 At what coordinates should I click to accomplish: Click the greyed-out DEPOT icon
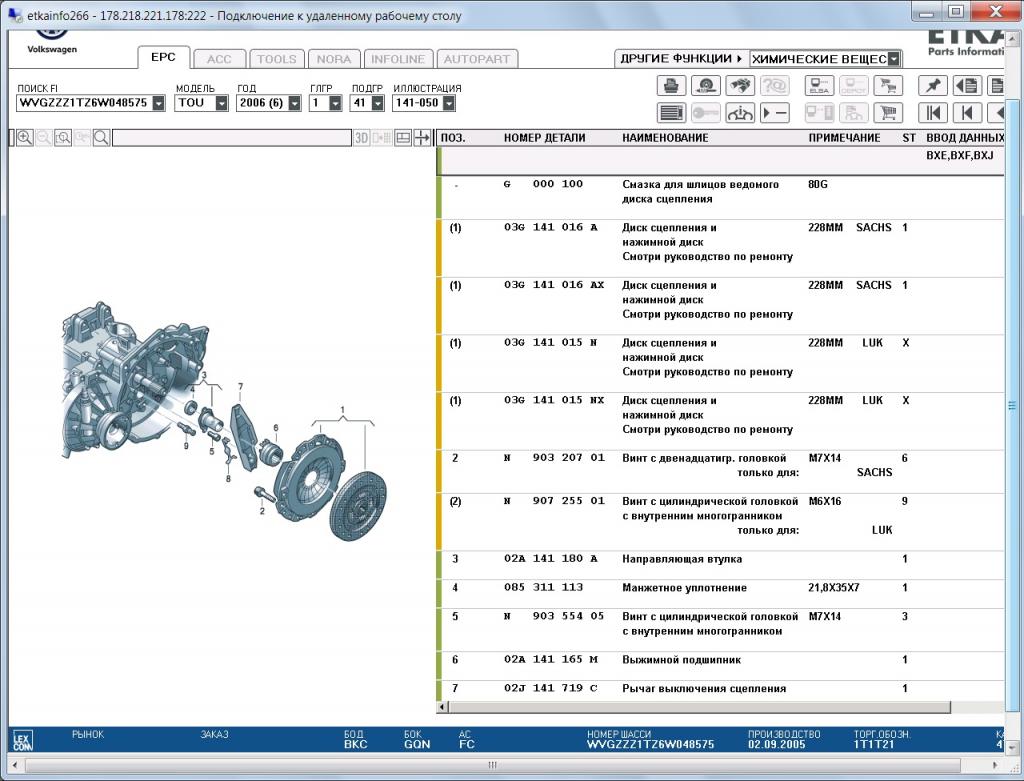tap(853, 86)
